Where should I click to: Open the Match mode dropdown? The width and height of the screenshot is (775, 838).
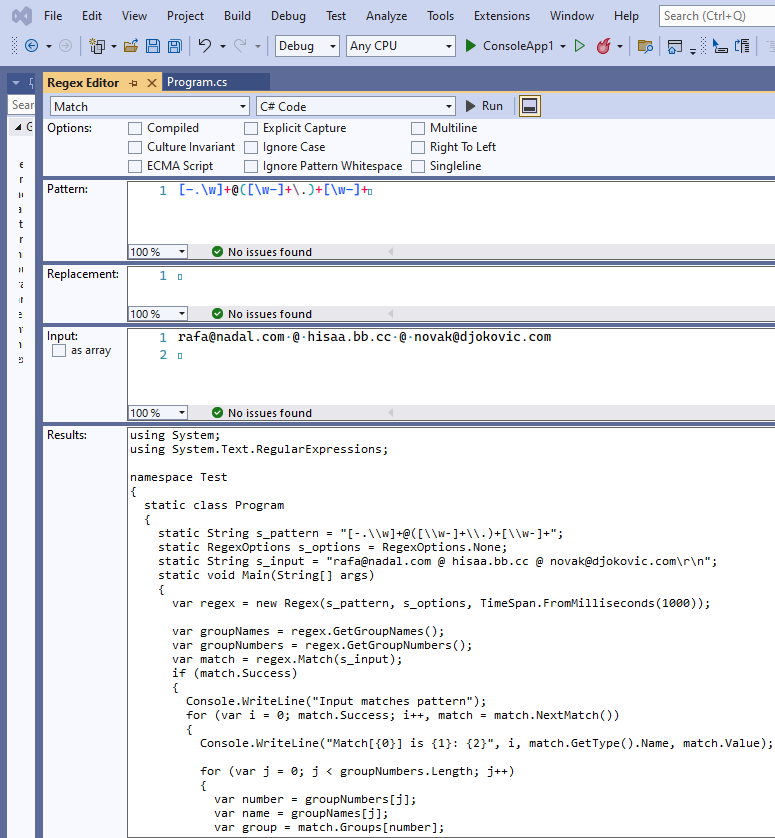point(150,106)
